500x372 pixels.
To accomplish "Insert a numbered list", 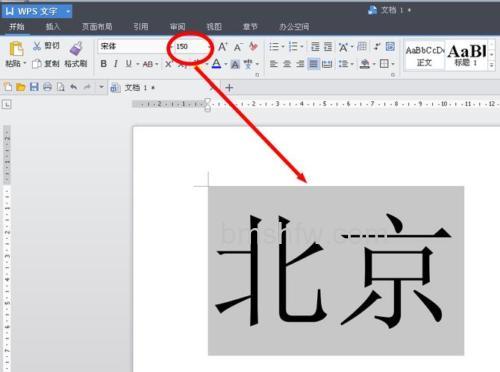I will coord(293,47).
